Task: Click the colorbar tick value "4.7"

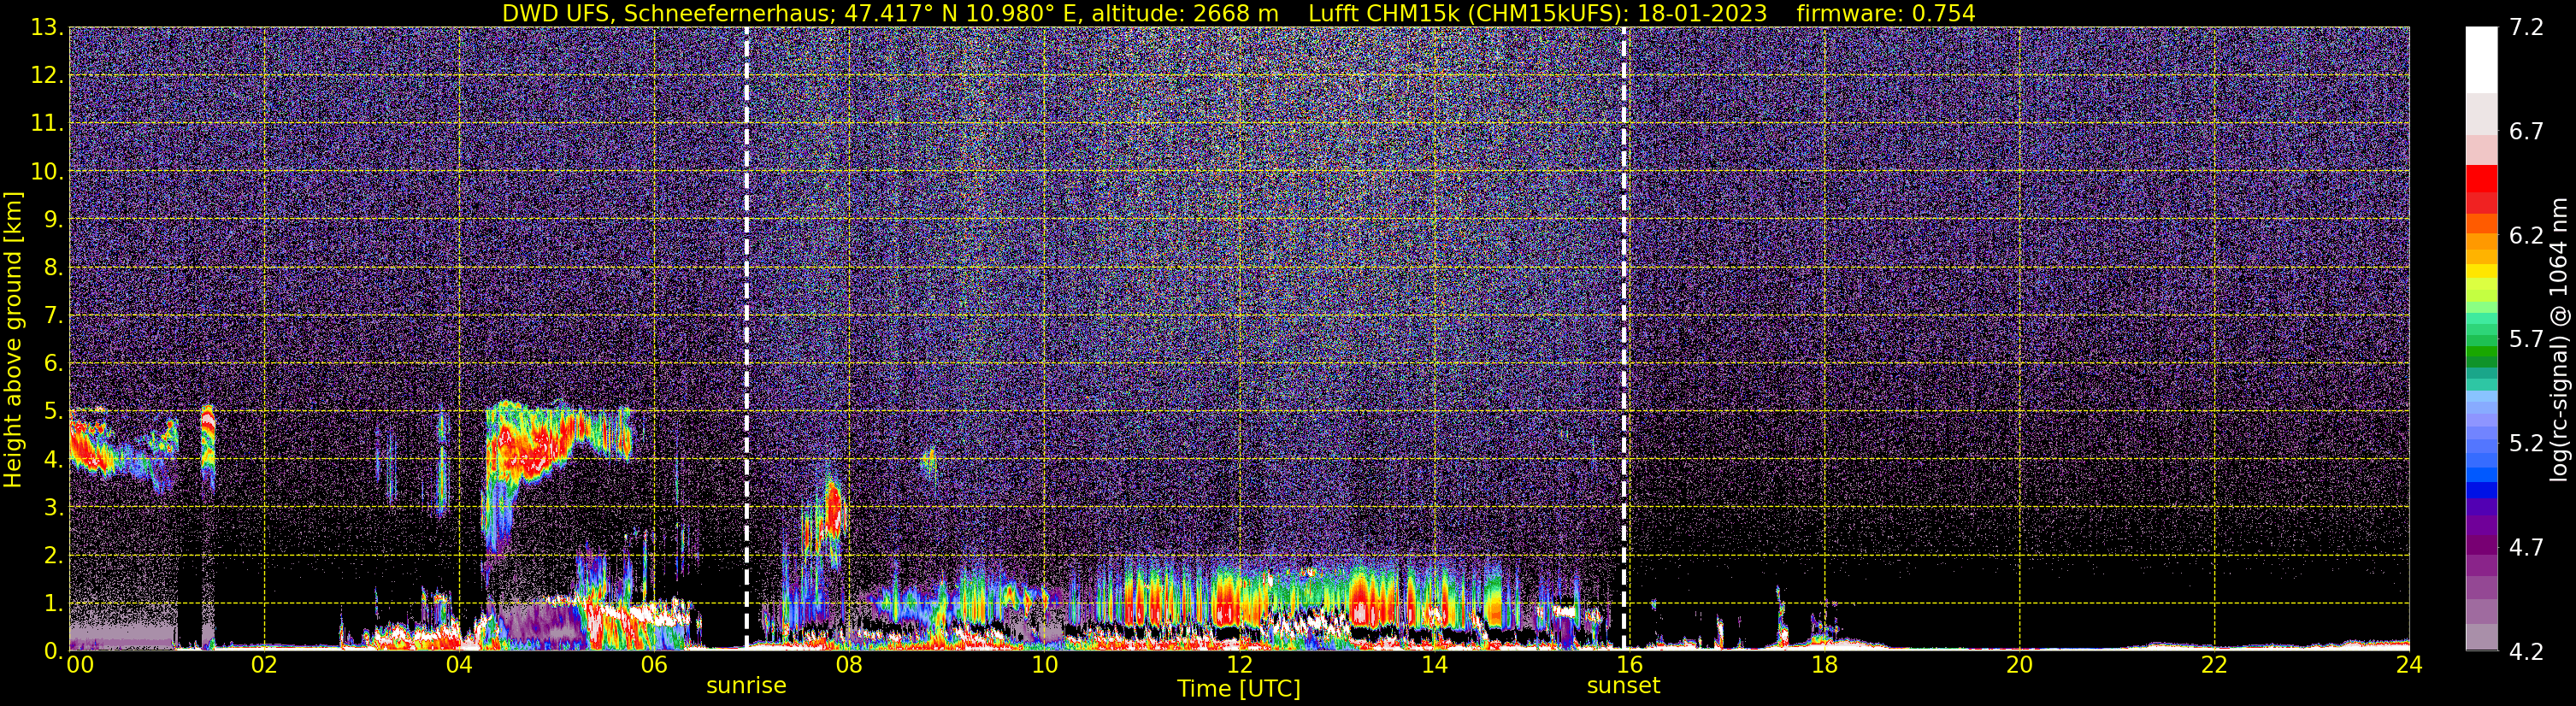Action: pyautogui.click(x=2526, y=547)
